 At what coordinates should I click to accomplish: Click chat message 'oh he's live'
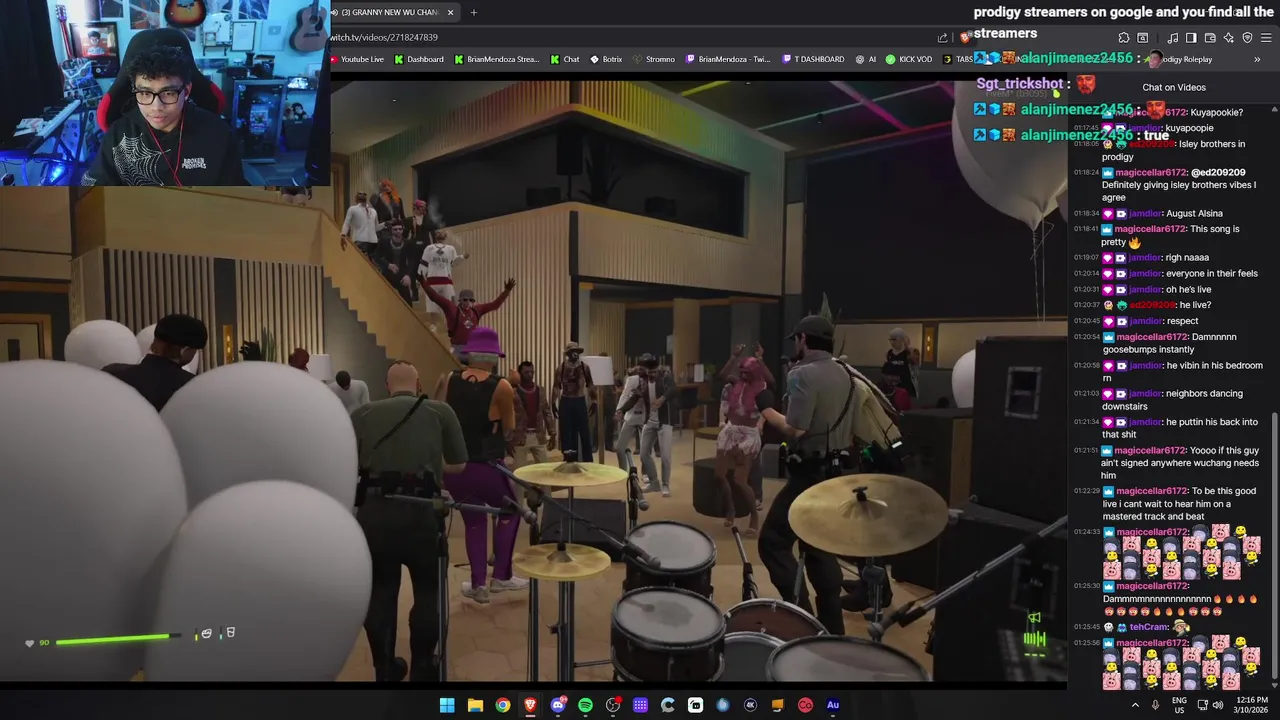point(1189,289)
